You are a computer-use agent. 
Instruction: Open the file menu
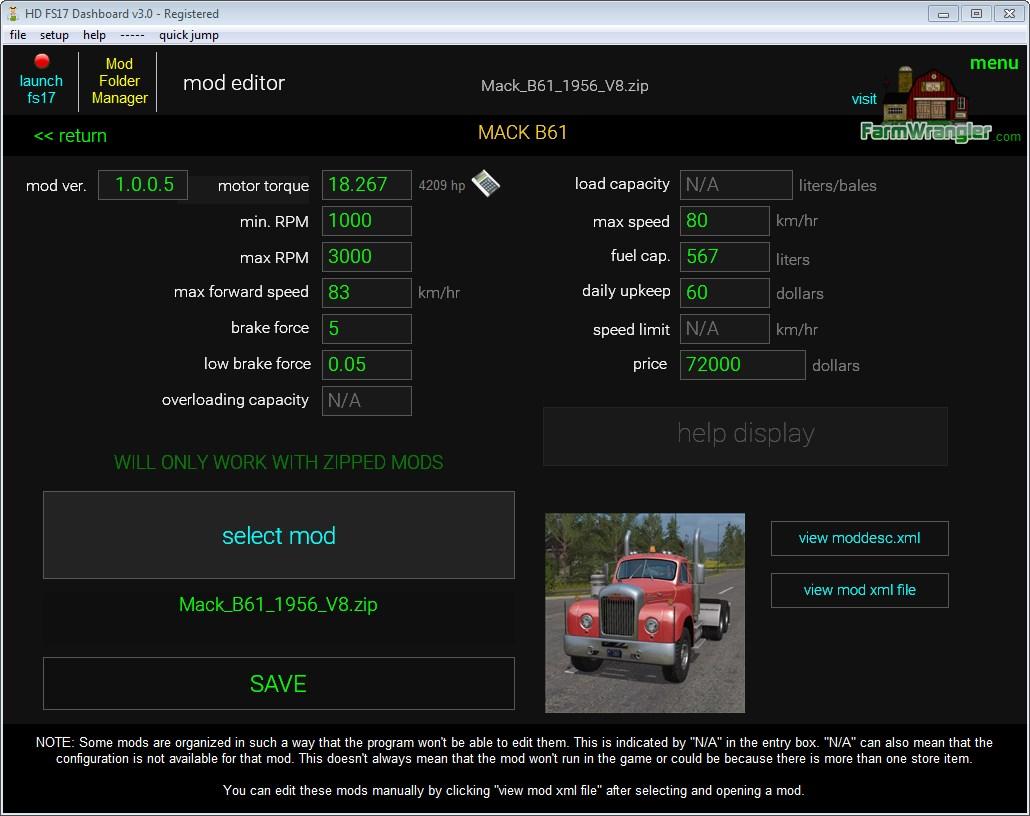click(x=18, y=35)
